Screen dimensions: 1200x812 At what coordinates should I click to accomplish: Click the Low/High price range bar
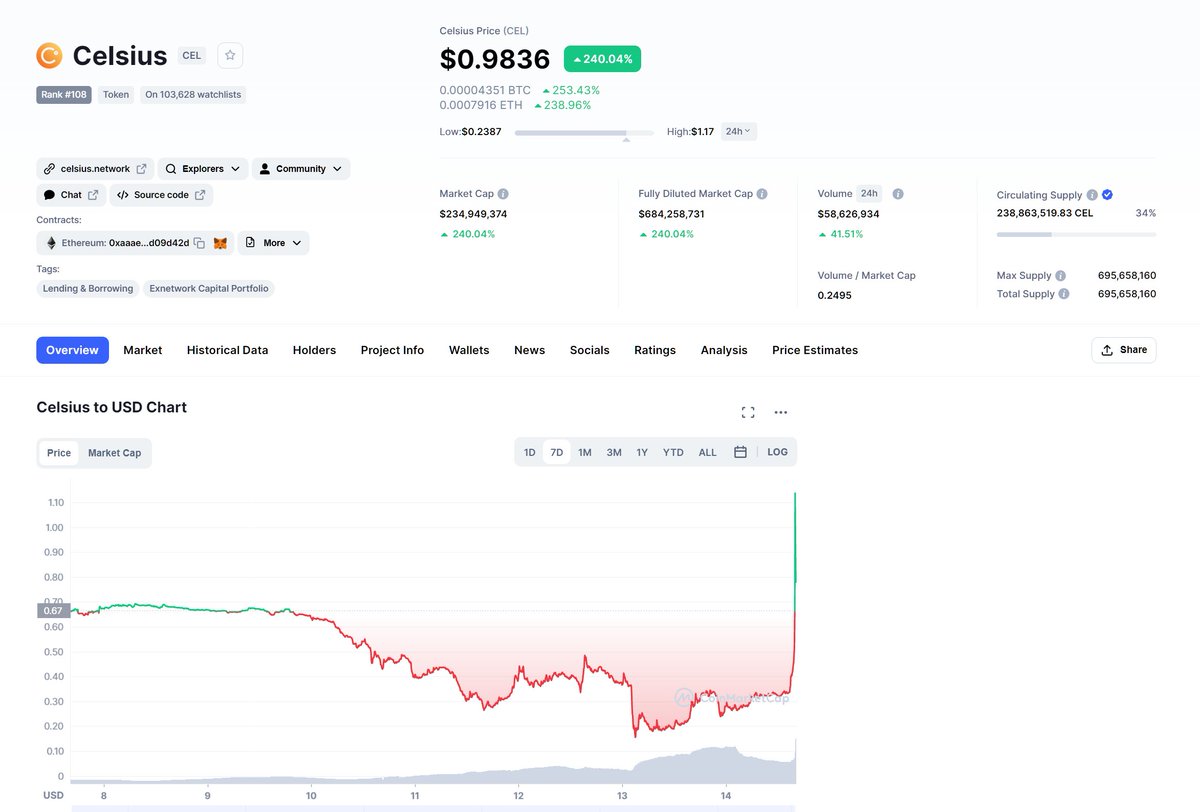click(584, 132)
